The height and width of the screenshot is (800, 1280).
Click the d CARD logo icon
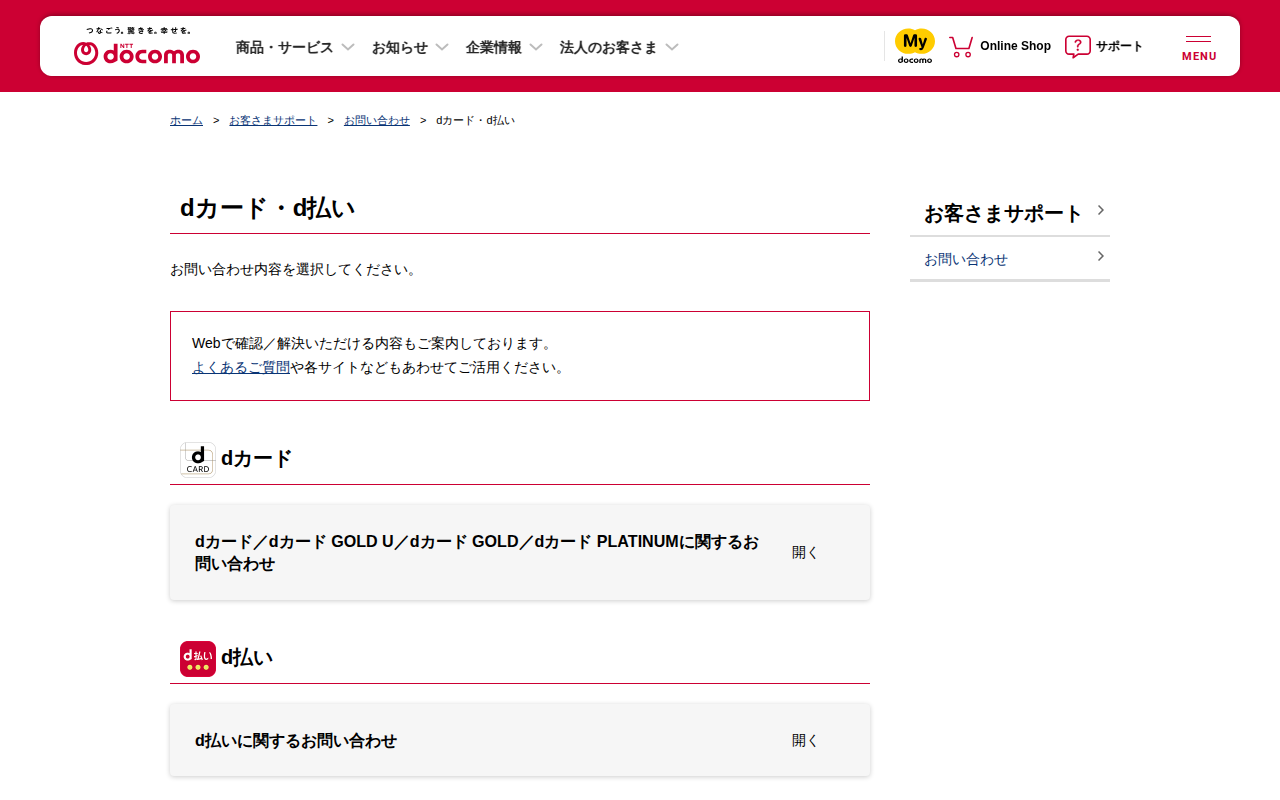(x=198, y=459)
